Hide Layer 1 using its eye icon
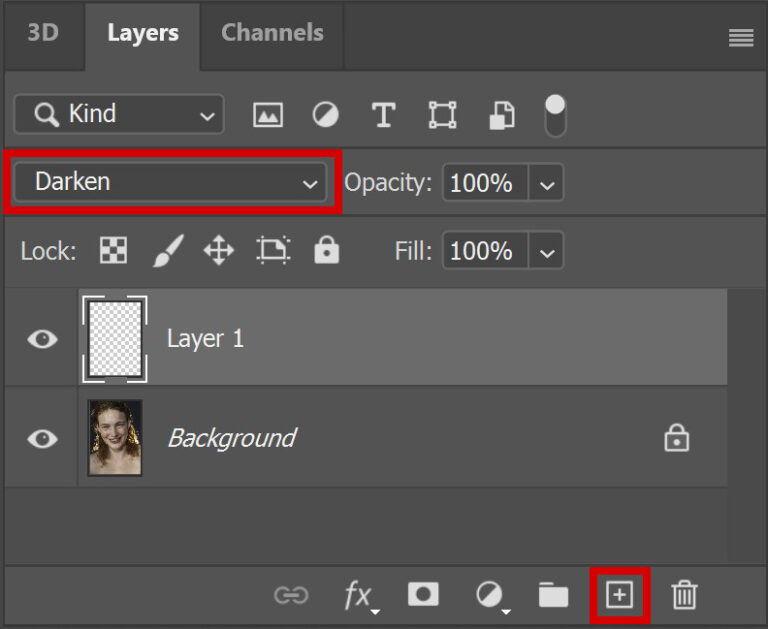 point(42,339)
